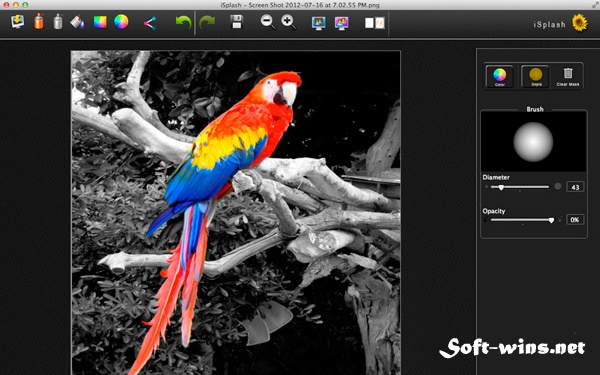
Task: Open the round color wheel in toolbar
Action: [x=121, y=21]
